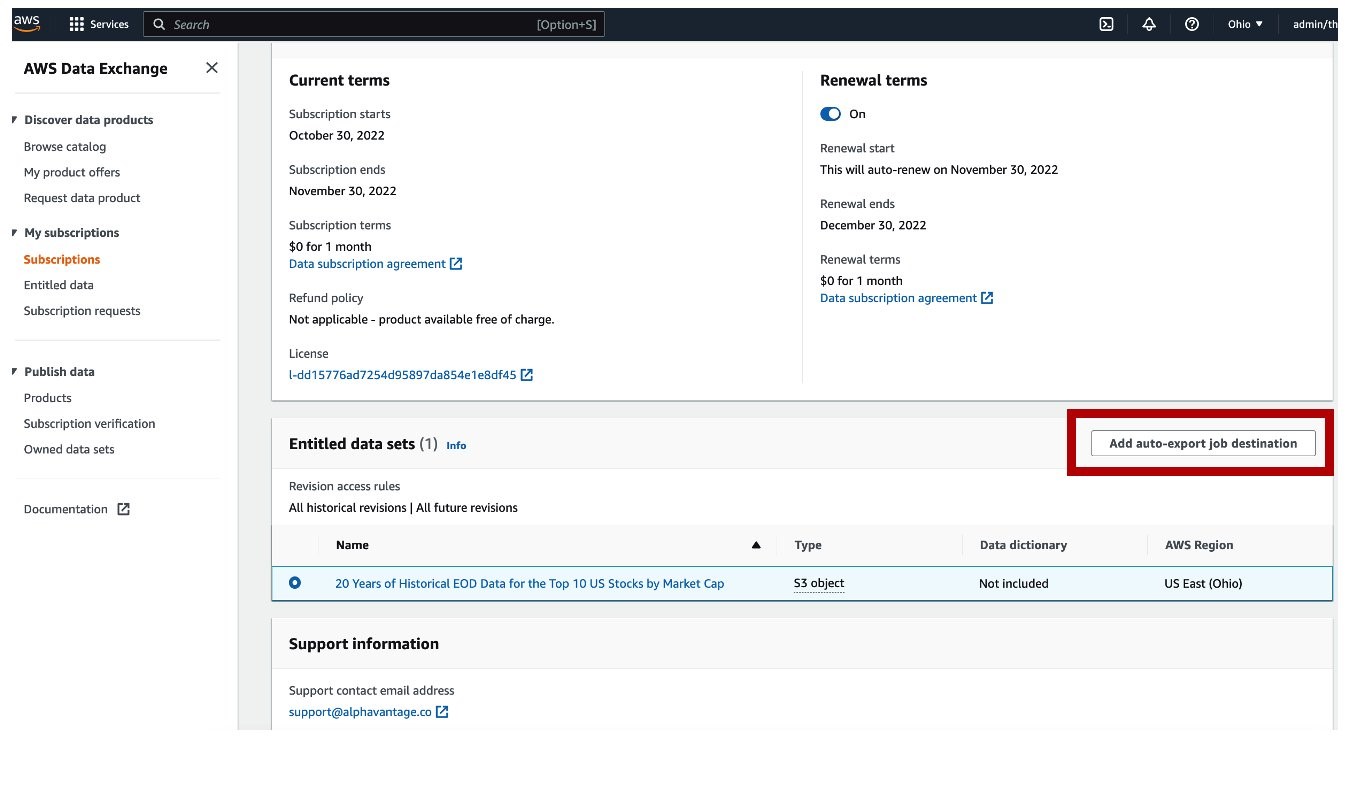Screen dimensions: 1354x792
Task: Focus the AWS Search input field
Action: point(374,24)
